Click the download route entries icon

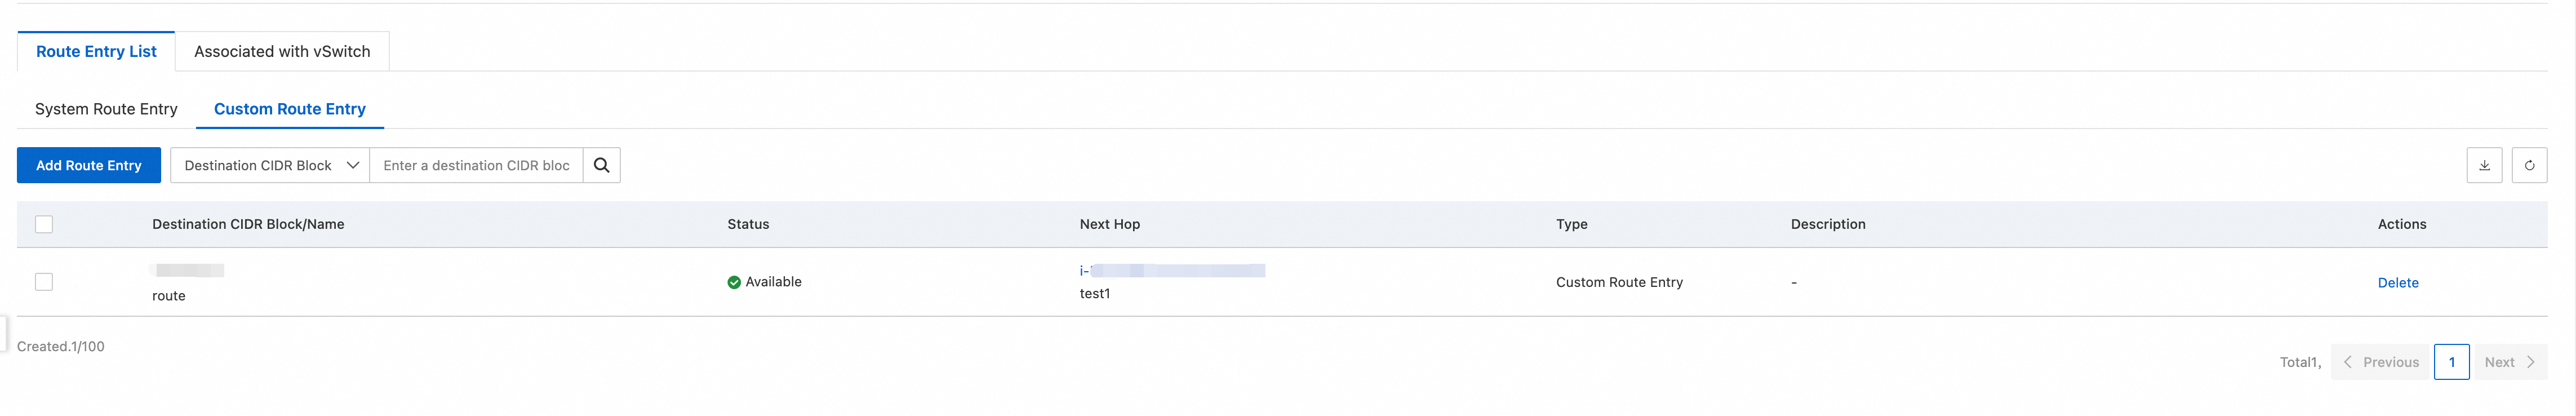2484,165
